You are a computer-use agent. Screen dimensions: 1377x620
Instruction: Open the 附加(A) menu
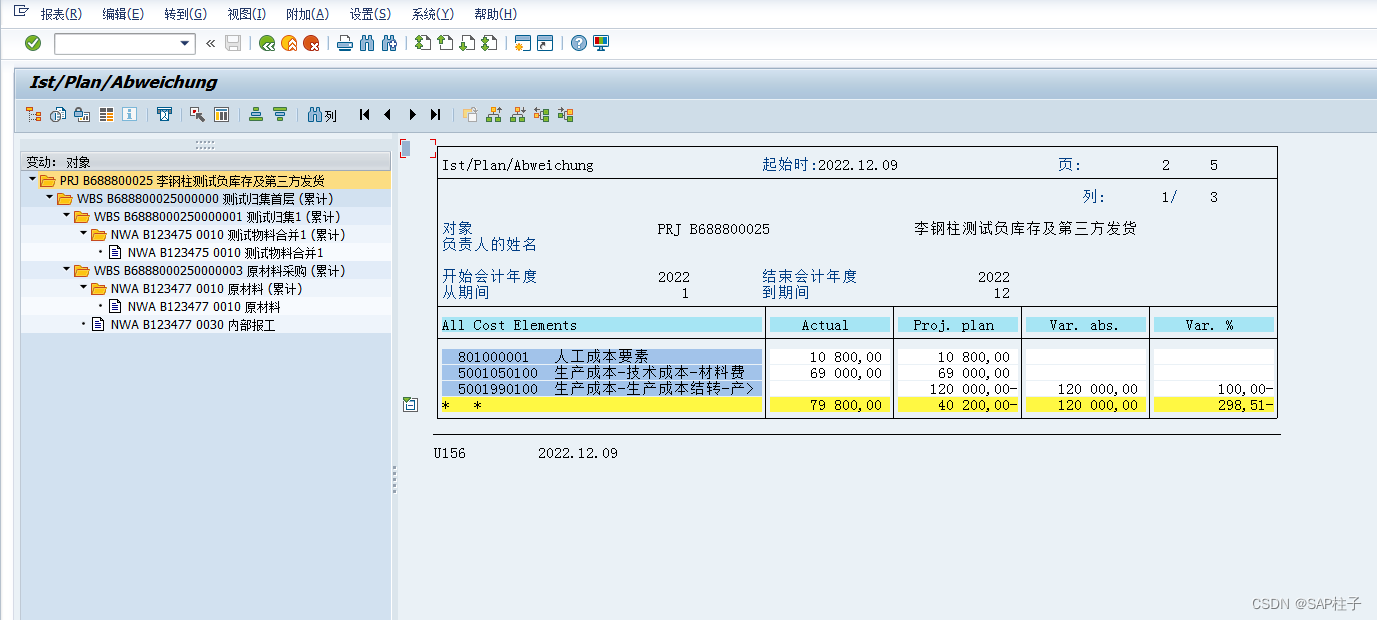307,14
